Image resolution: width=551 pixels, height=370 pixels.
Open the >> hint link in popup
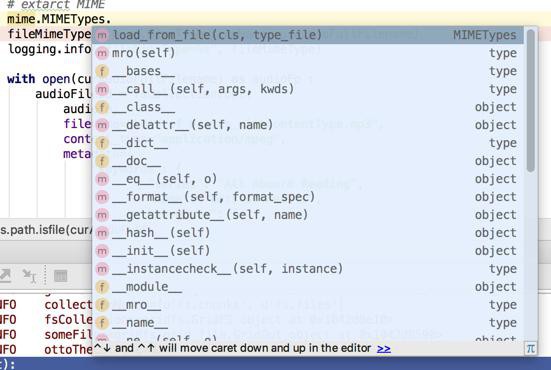point(383,348)
